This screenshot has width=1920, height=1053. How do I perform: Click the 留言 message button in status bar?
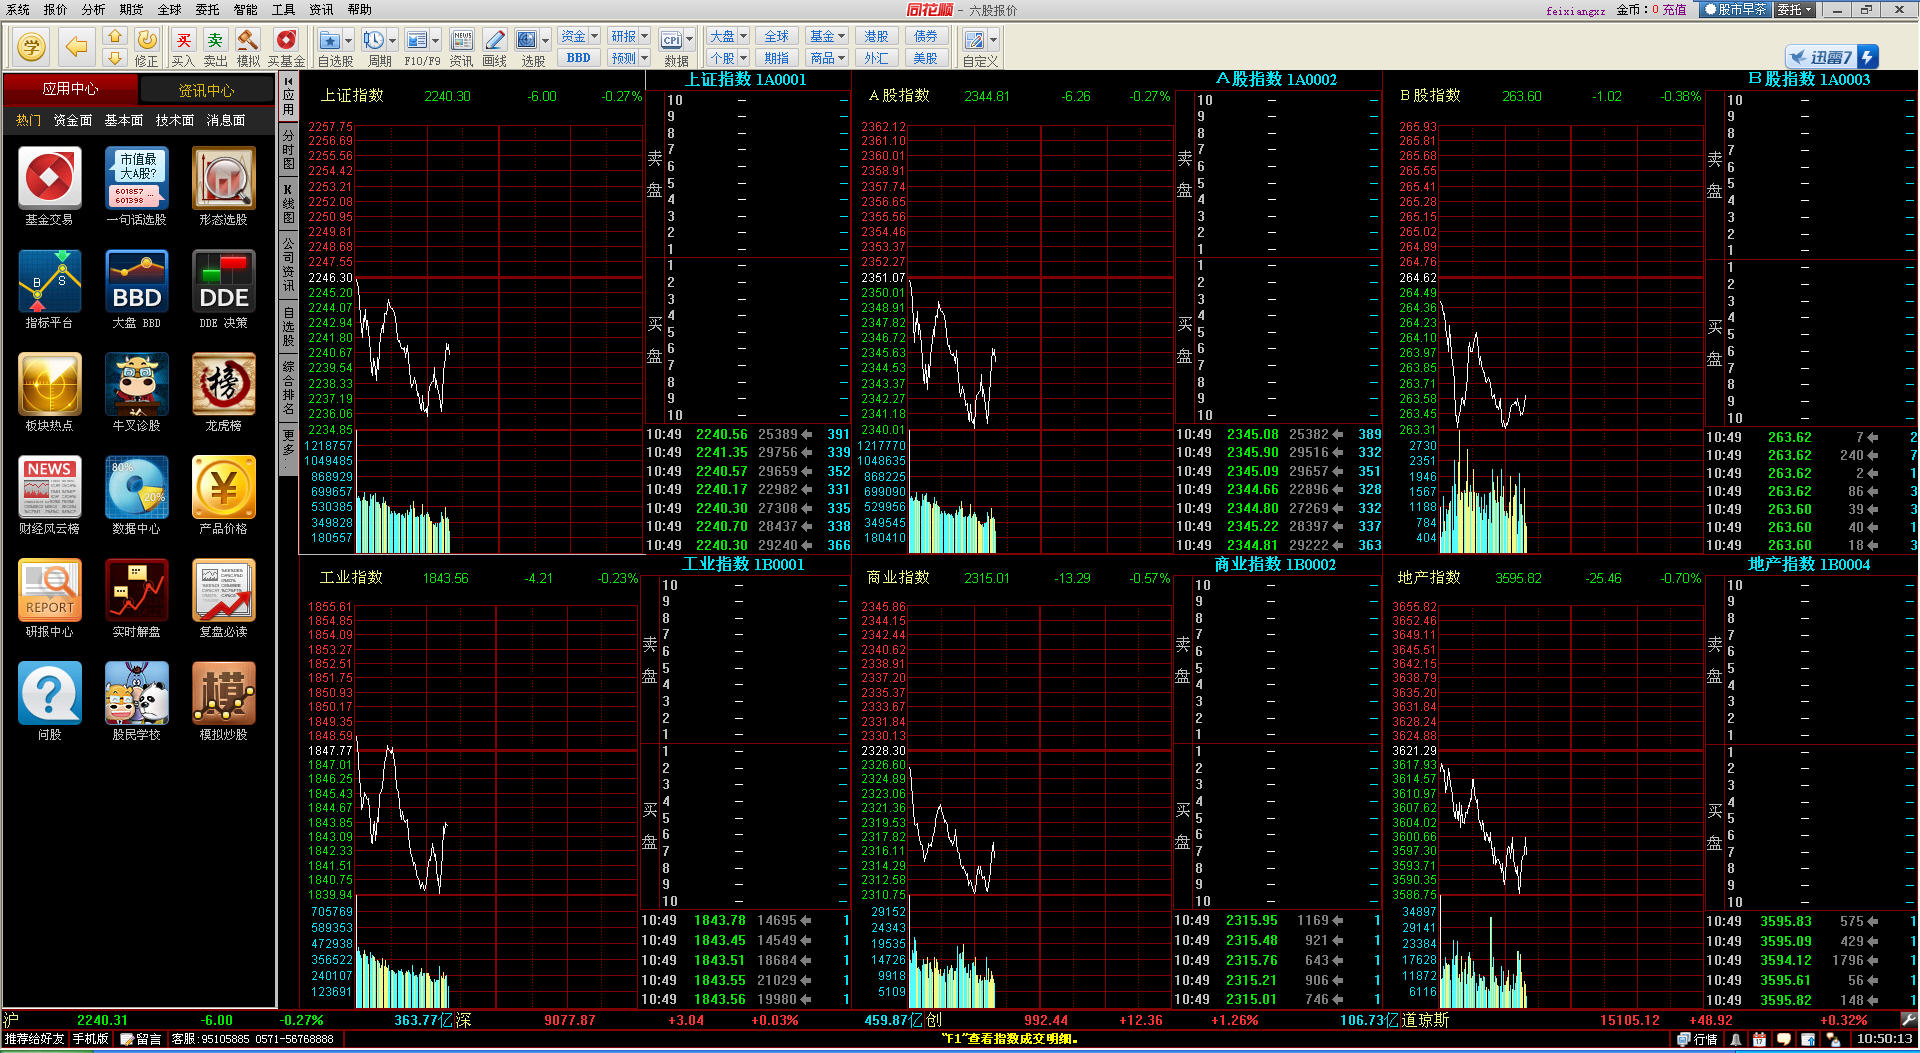[141, 1040]
